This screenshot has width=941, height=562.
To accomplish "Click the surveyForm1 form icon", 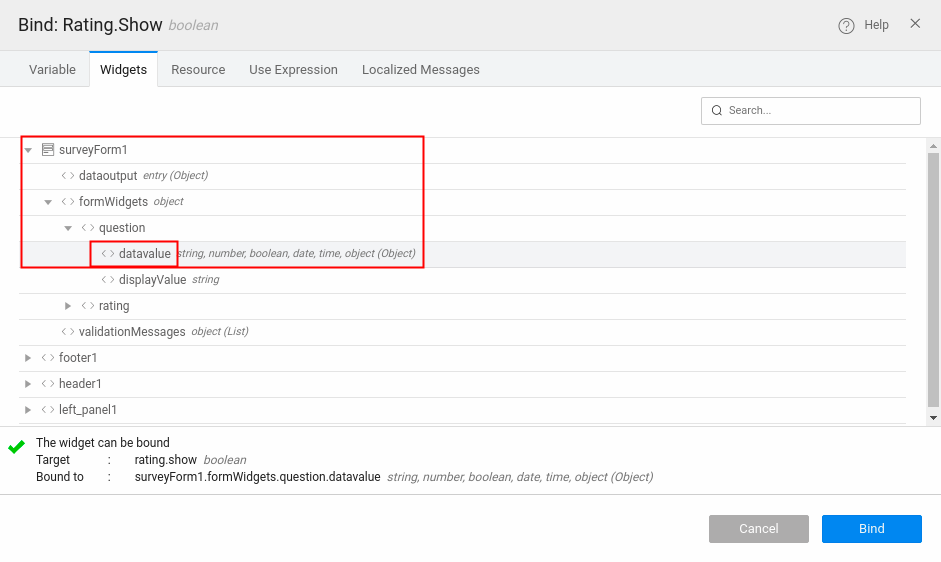I will (48, 150).
